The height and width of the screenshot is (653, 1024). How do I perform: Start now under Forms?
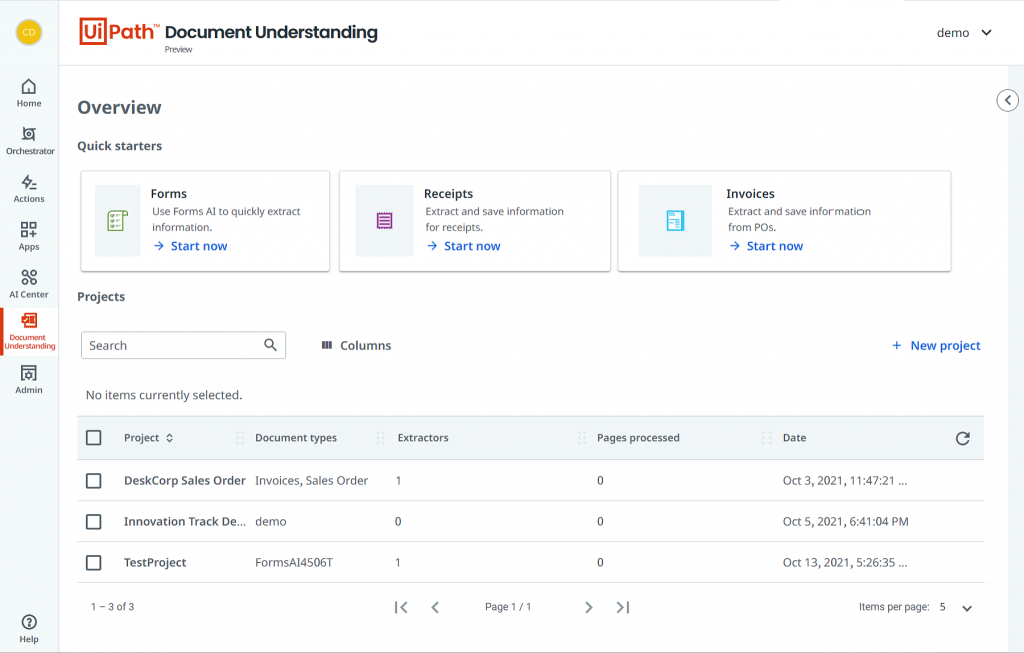(191, 246)
